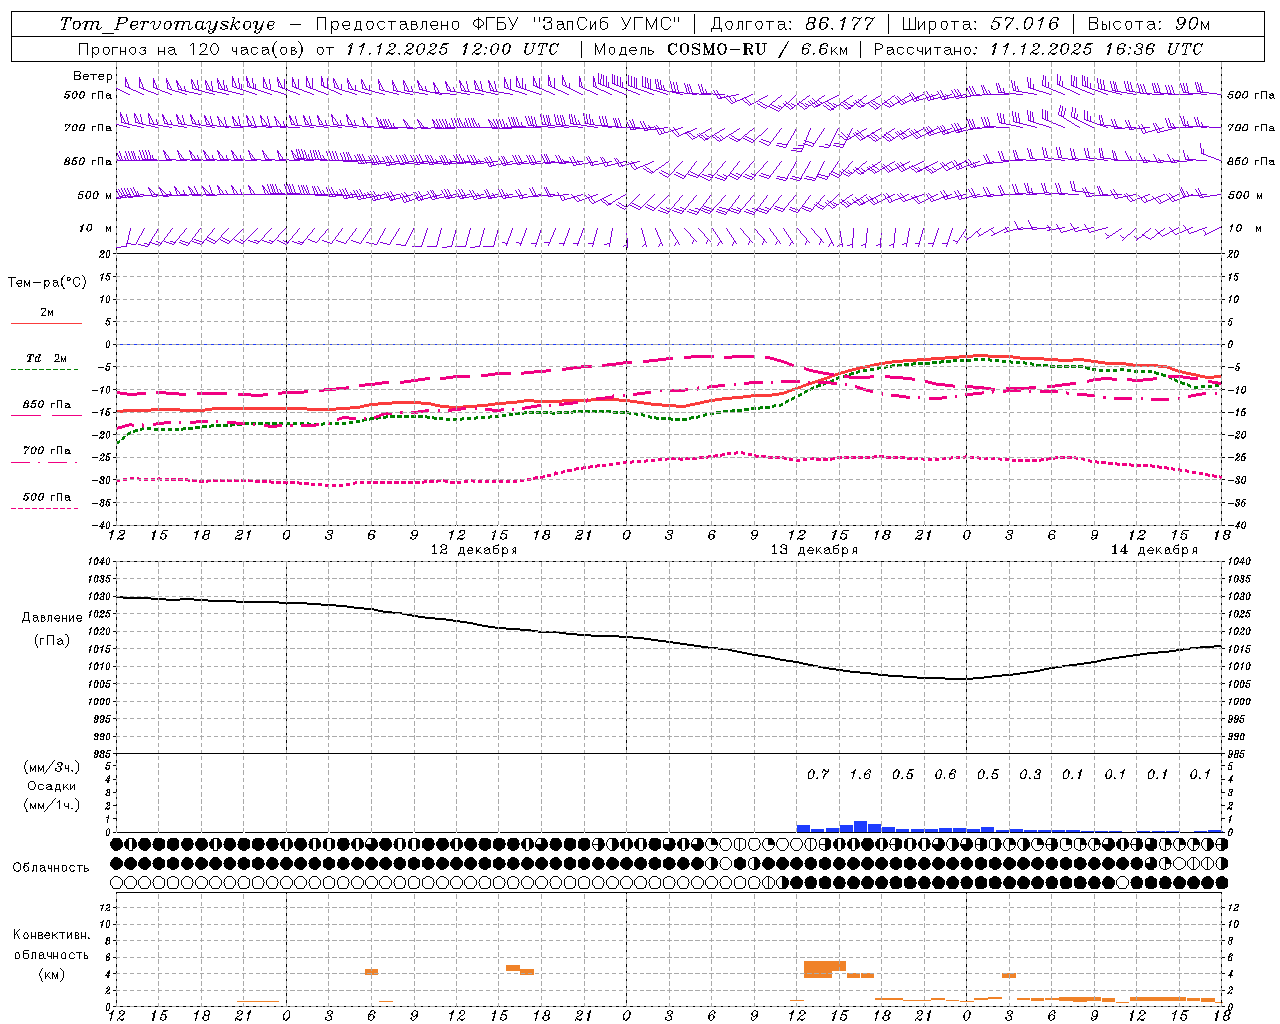This screenshot has height=1024, width=1280.
Task: Click the "13 декабря" date label
Action: point(814,550)
